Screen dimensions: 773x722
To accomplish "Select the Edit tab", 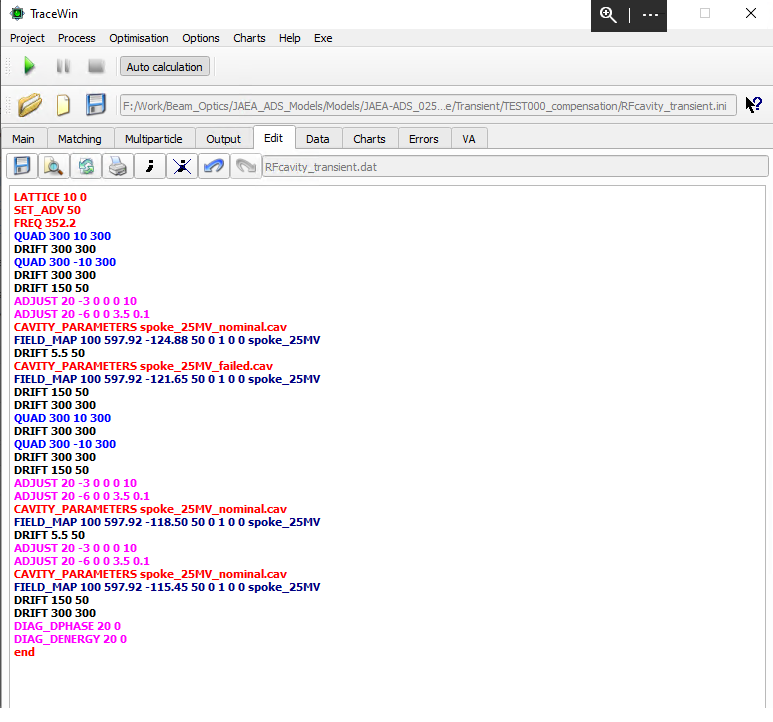I will tap(274, 138).
